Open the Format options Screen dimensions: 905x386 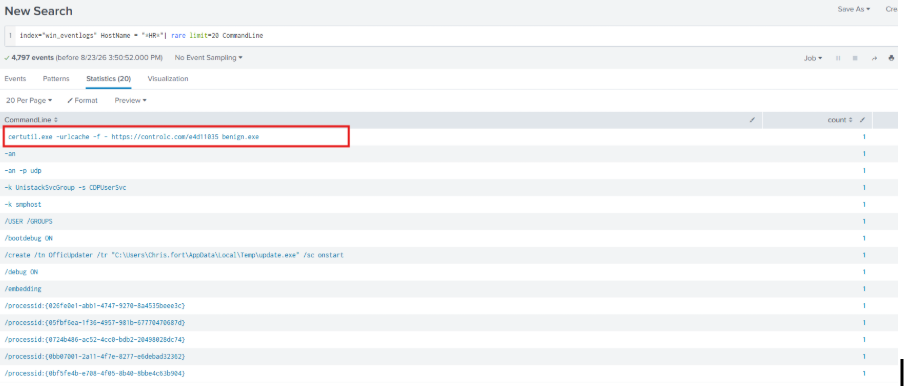coord(83,100)
